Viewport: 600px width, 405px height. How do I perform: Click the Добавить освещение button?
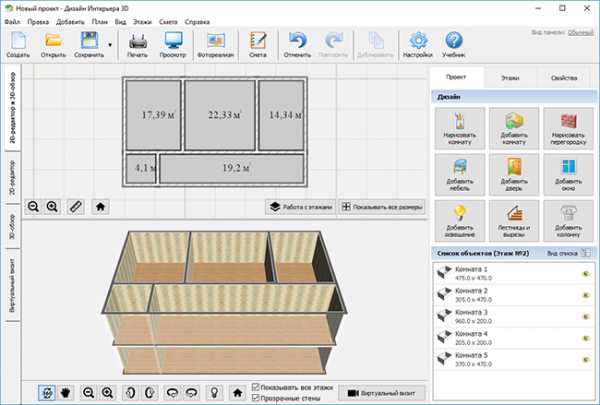tap(460, 221)
